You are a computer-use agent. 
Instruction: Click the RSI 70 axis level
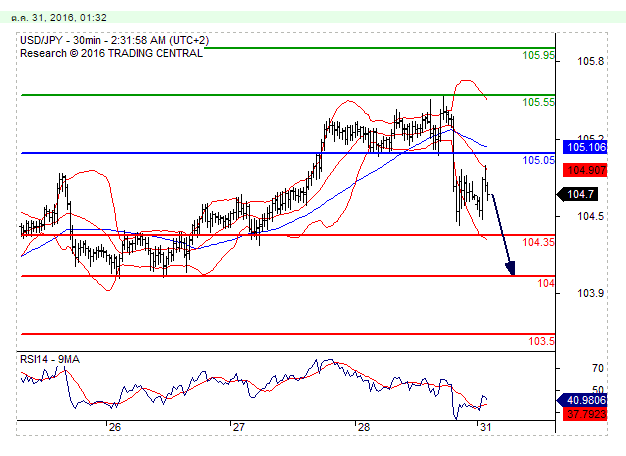[x=598, y=368]
